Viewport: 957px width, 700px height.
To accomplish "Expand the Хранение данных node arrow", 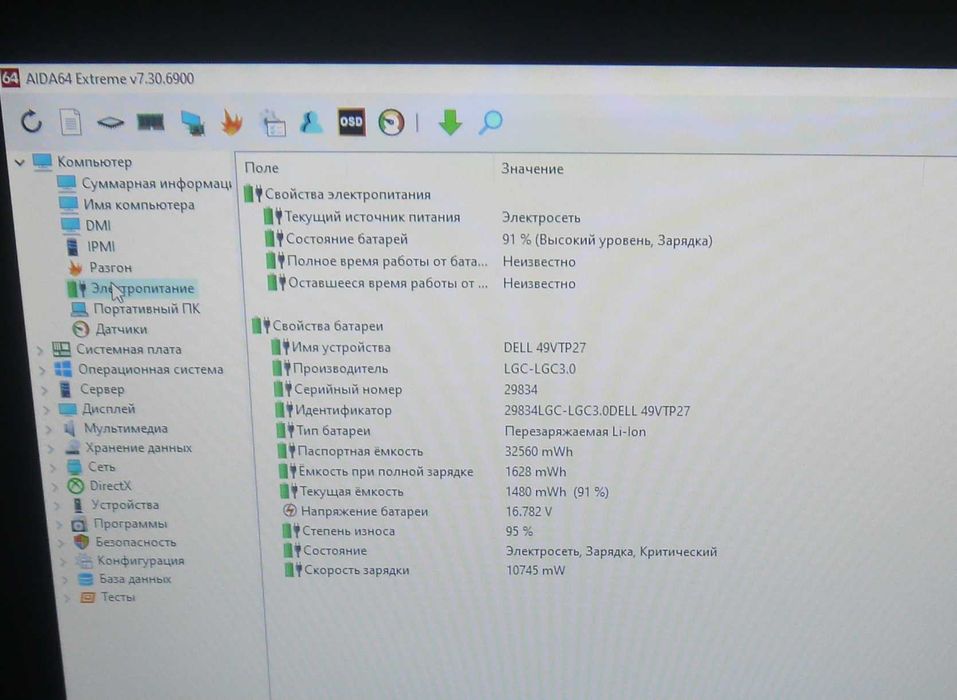I will [x=52, y=449].
